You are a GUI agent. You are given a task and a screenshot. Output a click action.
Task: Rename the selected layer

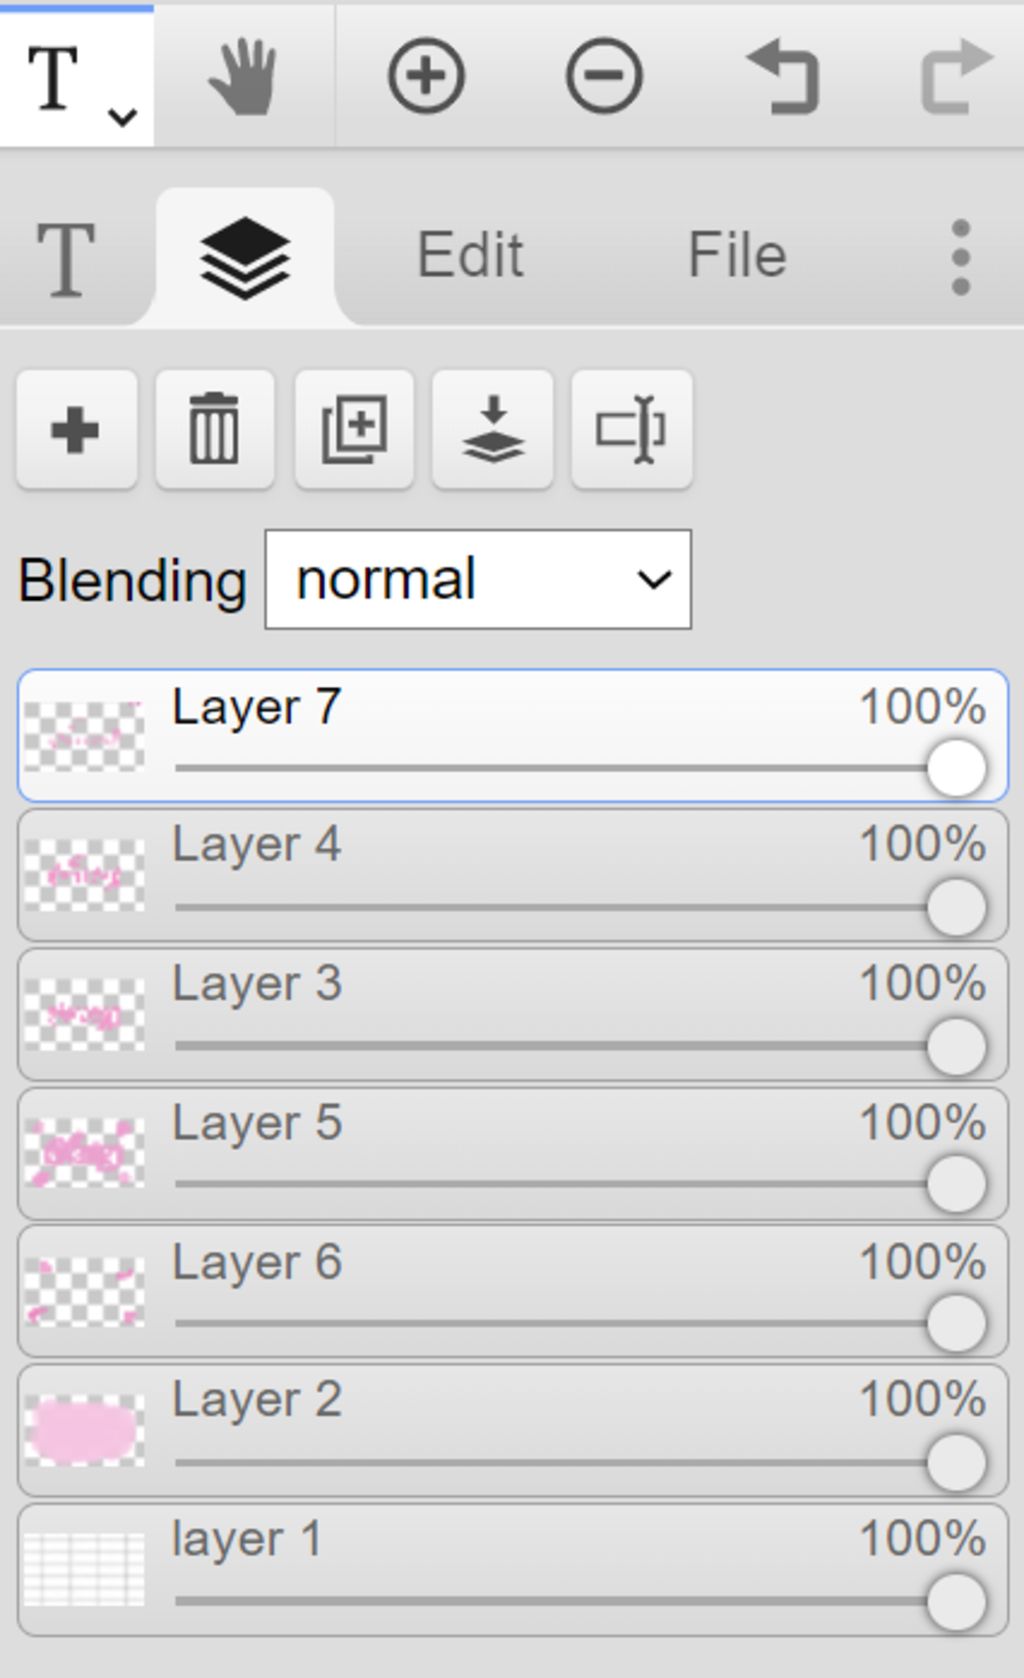tap(631, 430)
